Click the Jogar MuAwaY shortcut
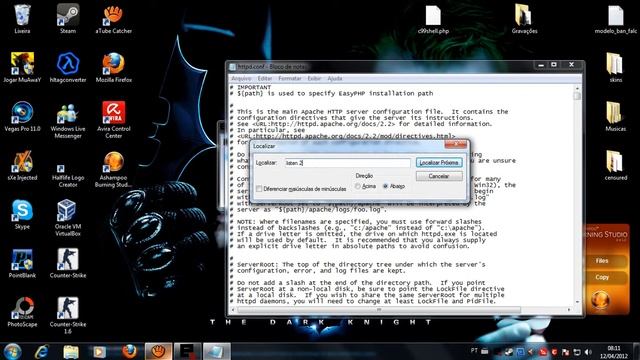This screenshot has height=360, width=640. tap(22, 68)
